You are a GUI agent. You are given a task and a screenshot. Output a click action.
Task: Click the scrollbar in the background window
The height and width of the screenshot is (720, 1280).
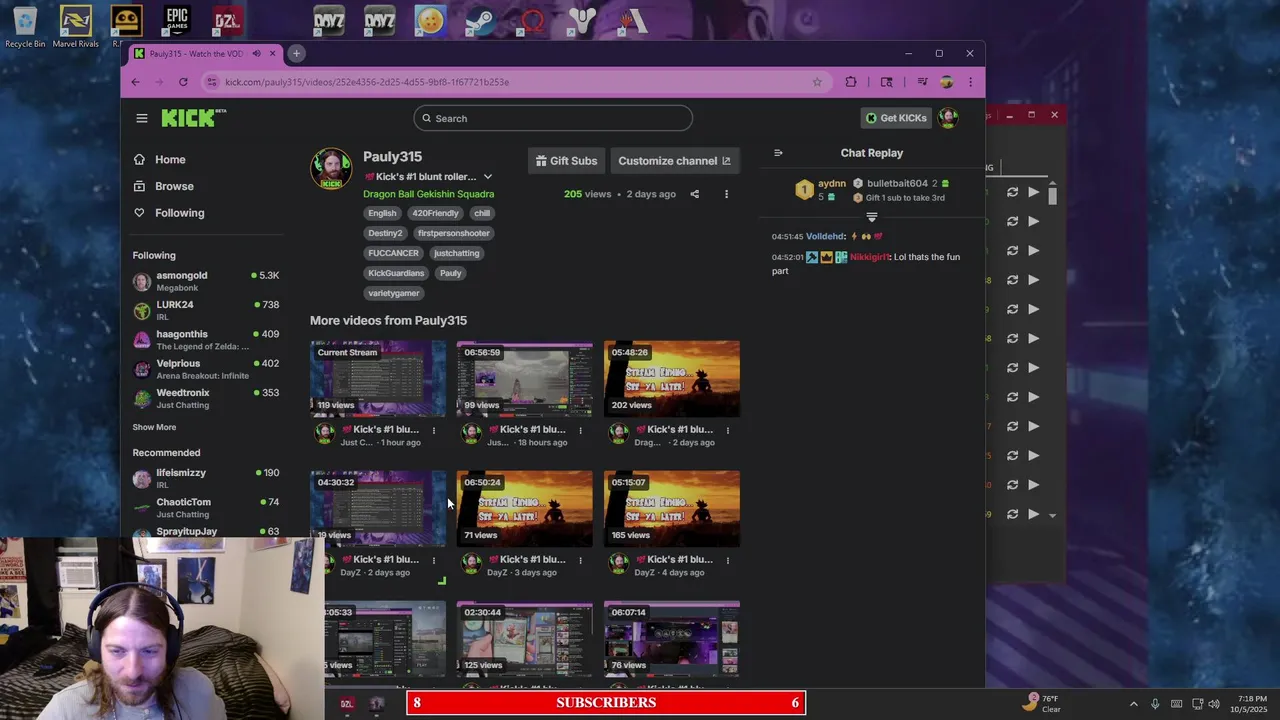coord(1052,196)
